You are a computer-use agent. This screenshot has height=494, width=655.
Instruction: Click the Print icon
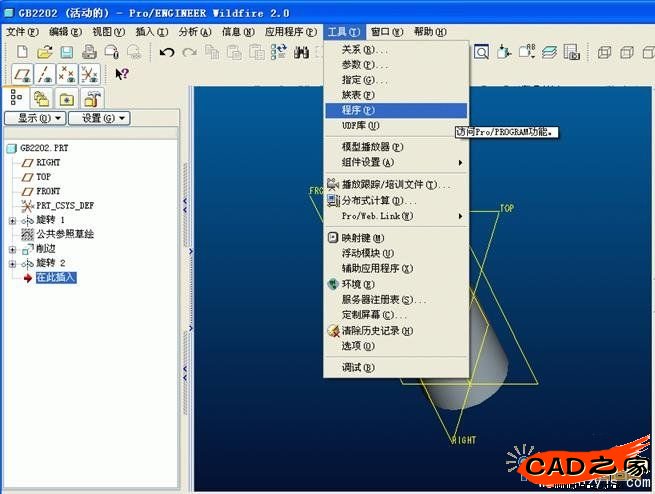point(88,52)
